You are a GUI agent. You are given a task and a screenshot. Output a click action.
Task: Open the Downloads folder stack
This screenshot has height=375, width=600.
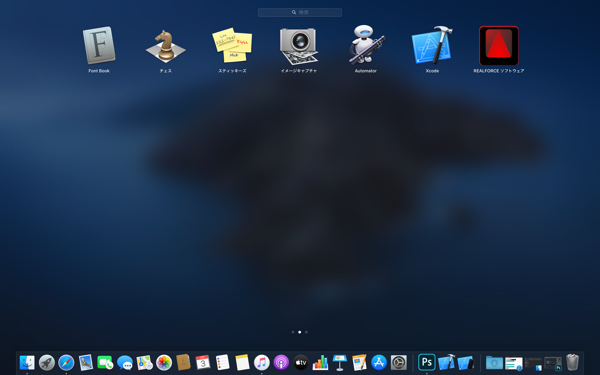pos(494,362)
